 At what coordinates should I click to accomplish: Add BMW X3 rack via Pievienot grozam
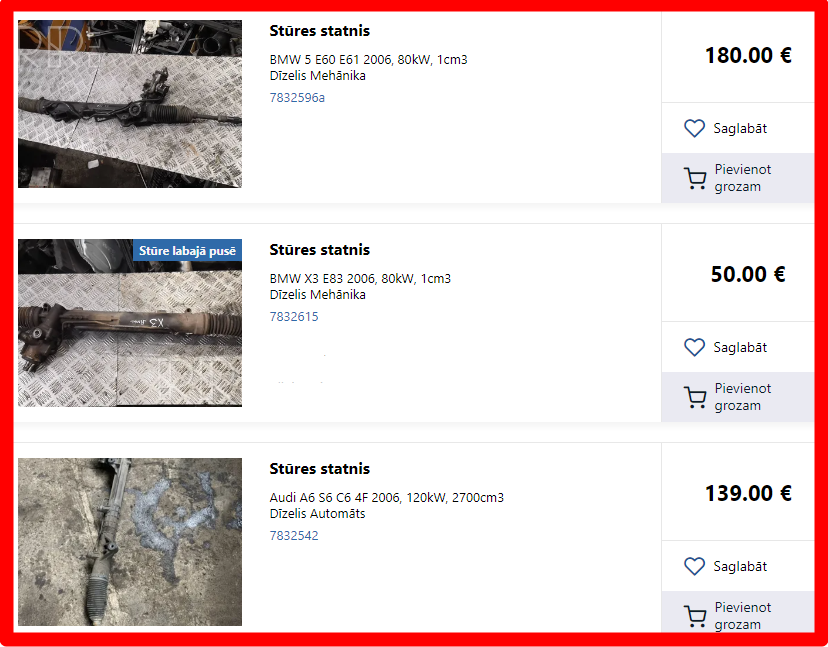tap(738, 397)
